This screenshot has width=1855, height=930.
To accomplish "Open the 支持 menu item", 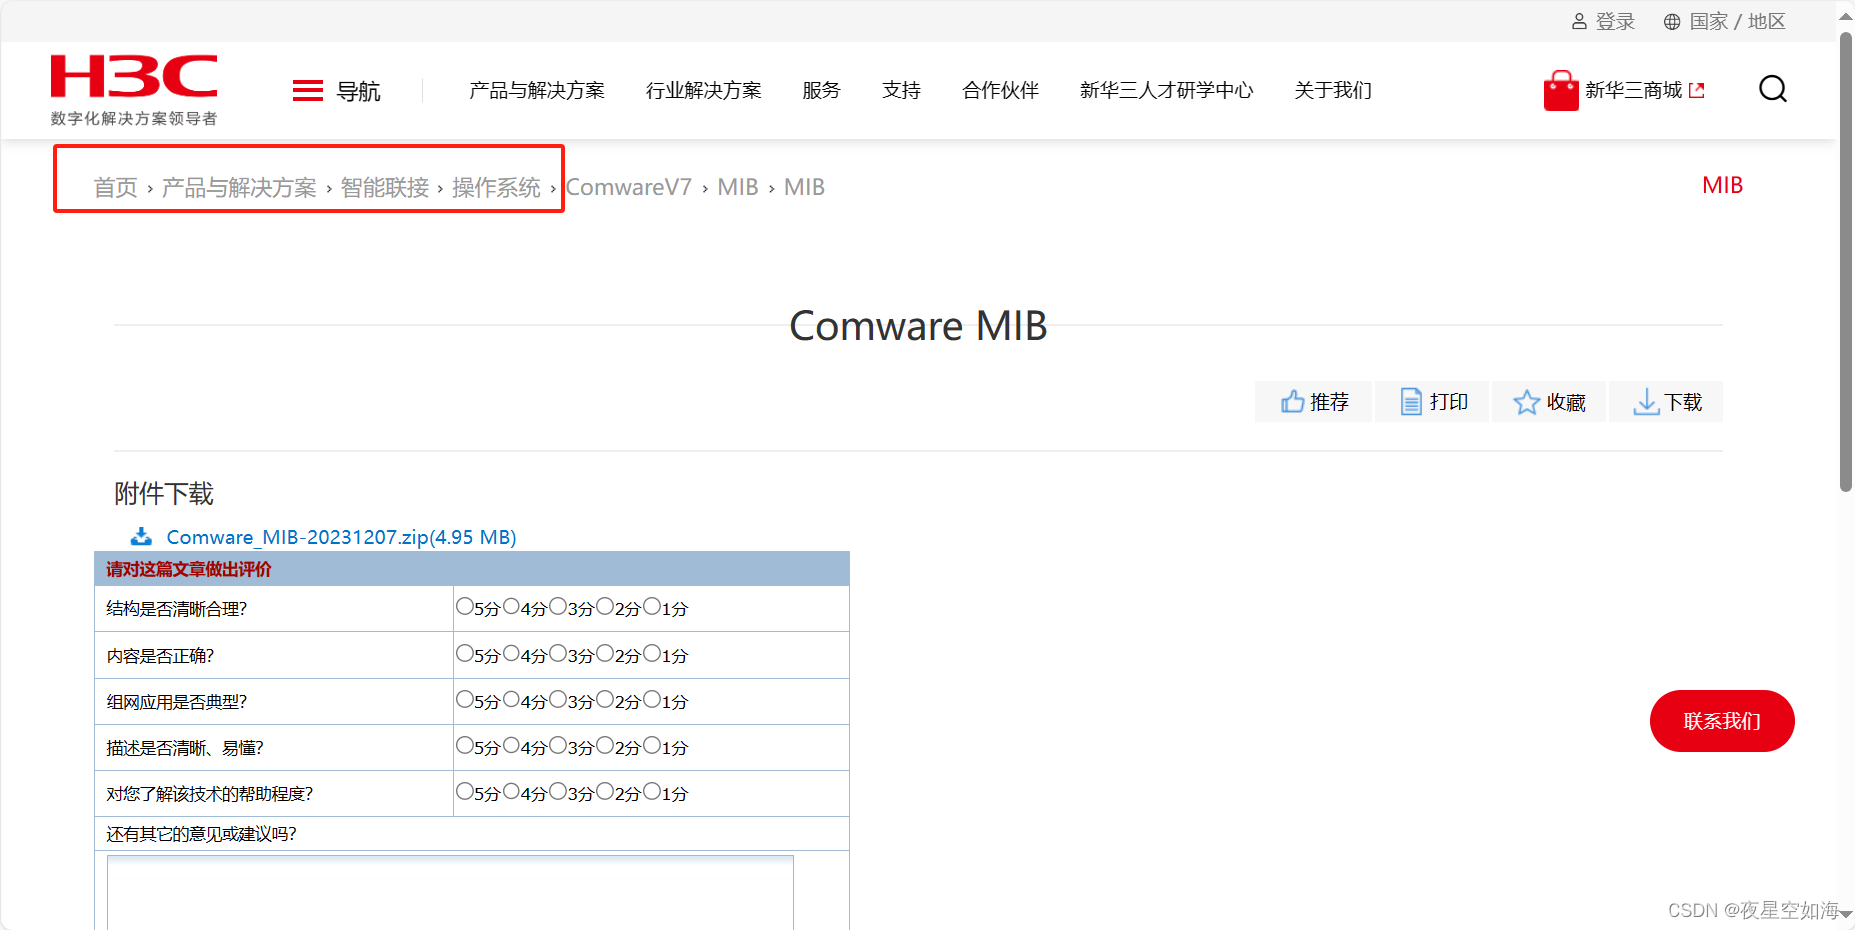I will tap(901, 91).
